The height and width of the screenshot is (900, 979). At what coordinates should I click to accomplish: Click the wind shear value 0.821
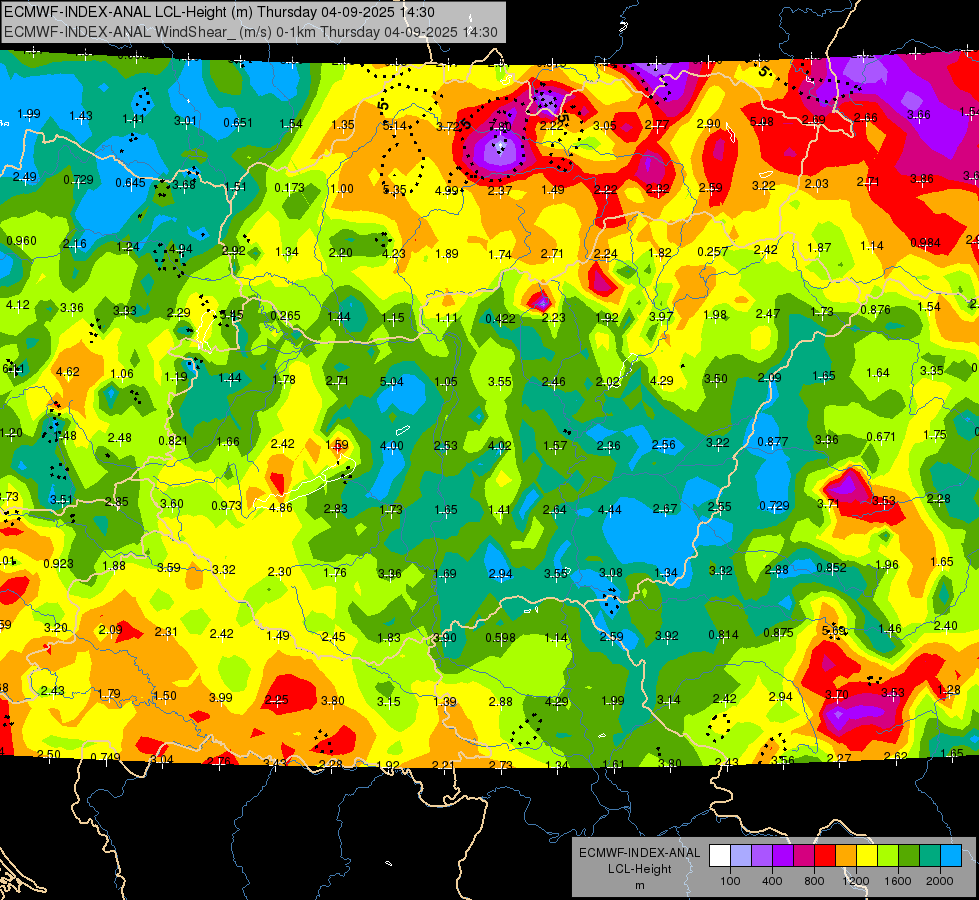pyautogui.click(x=173, y=440)
